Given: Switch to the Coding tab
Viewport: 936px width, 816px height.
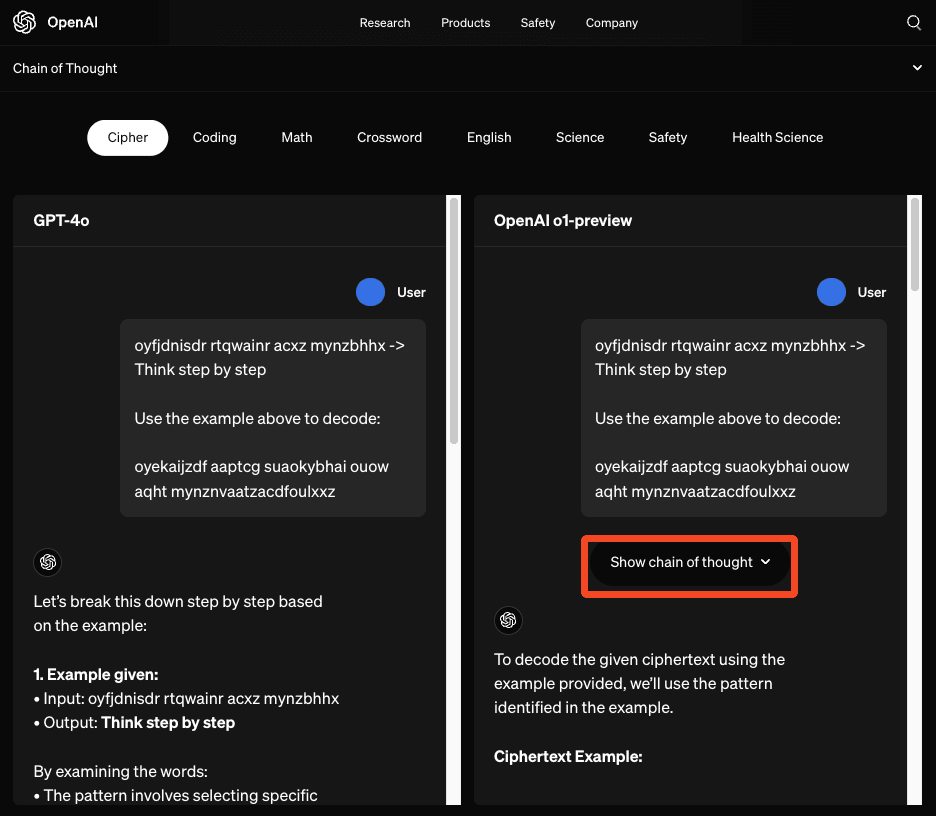Looking at the screenshot, I should [214, 138].
